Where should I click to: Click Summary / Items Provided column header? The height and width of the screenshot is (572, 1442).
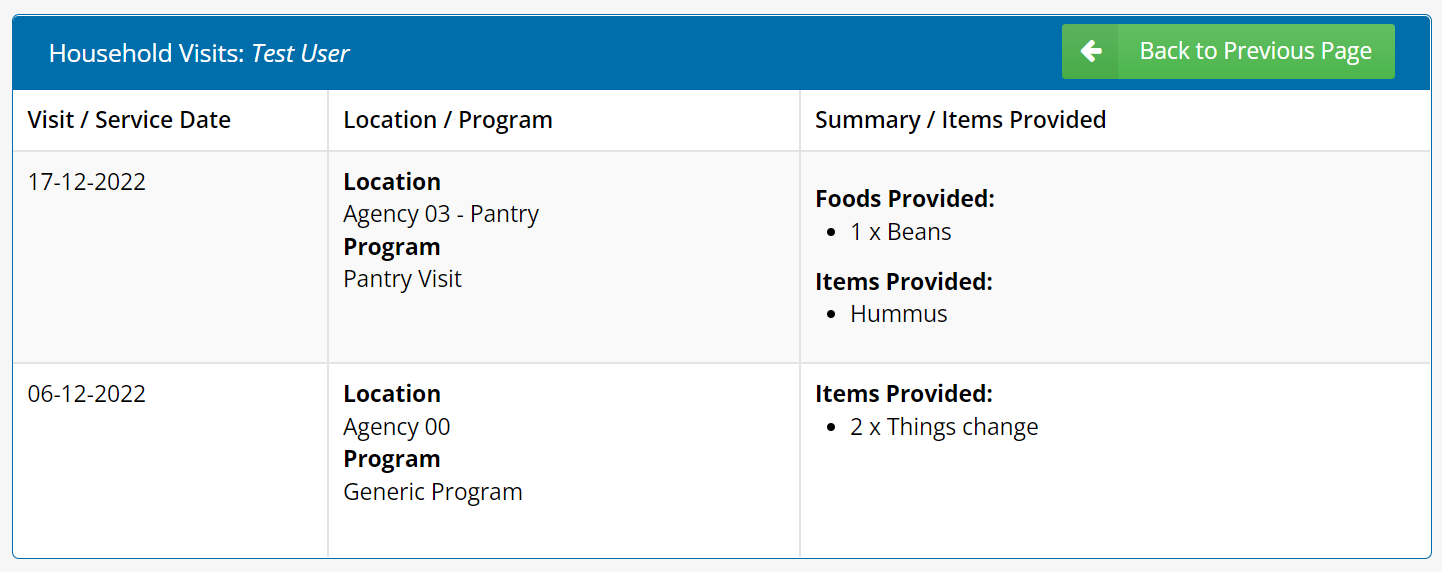coord(960,120)
